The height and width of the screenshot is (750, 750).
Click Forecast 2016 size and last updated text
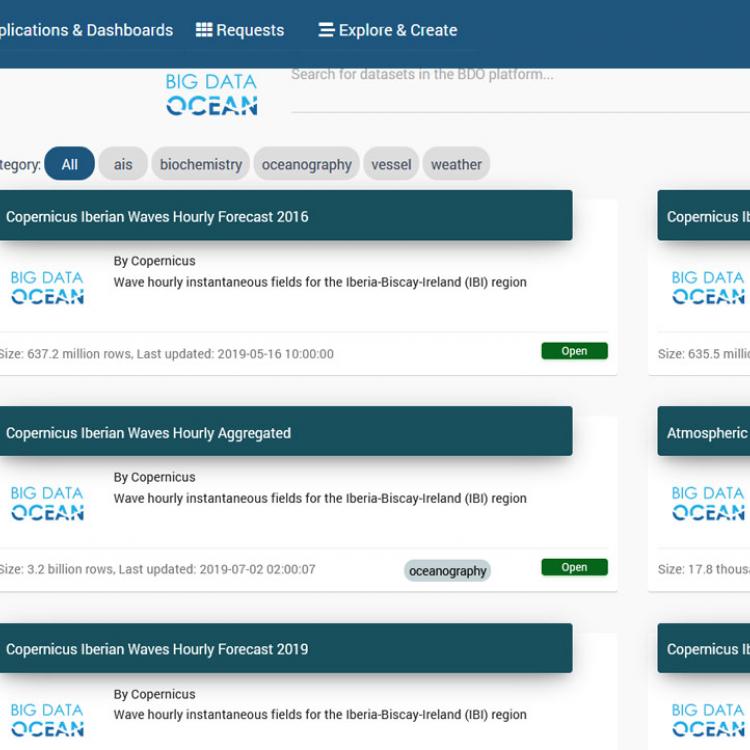[x=166, y=354]
